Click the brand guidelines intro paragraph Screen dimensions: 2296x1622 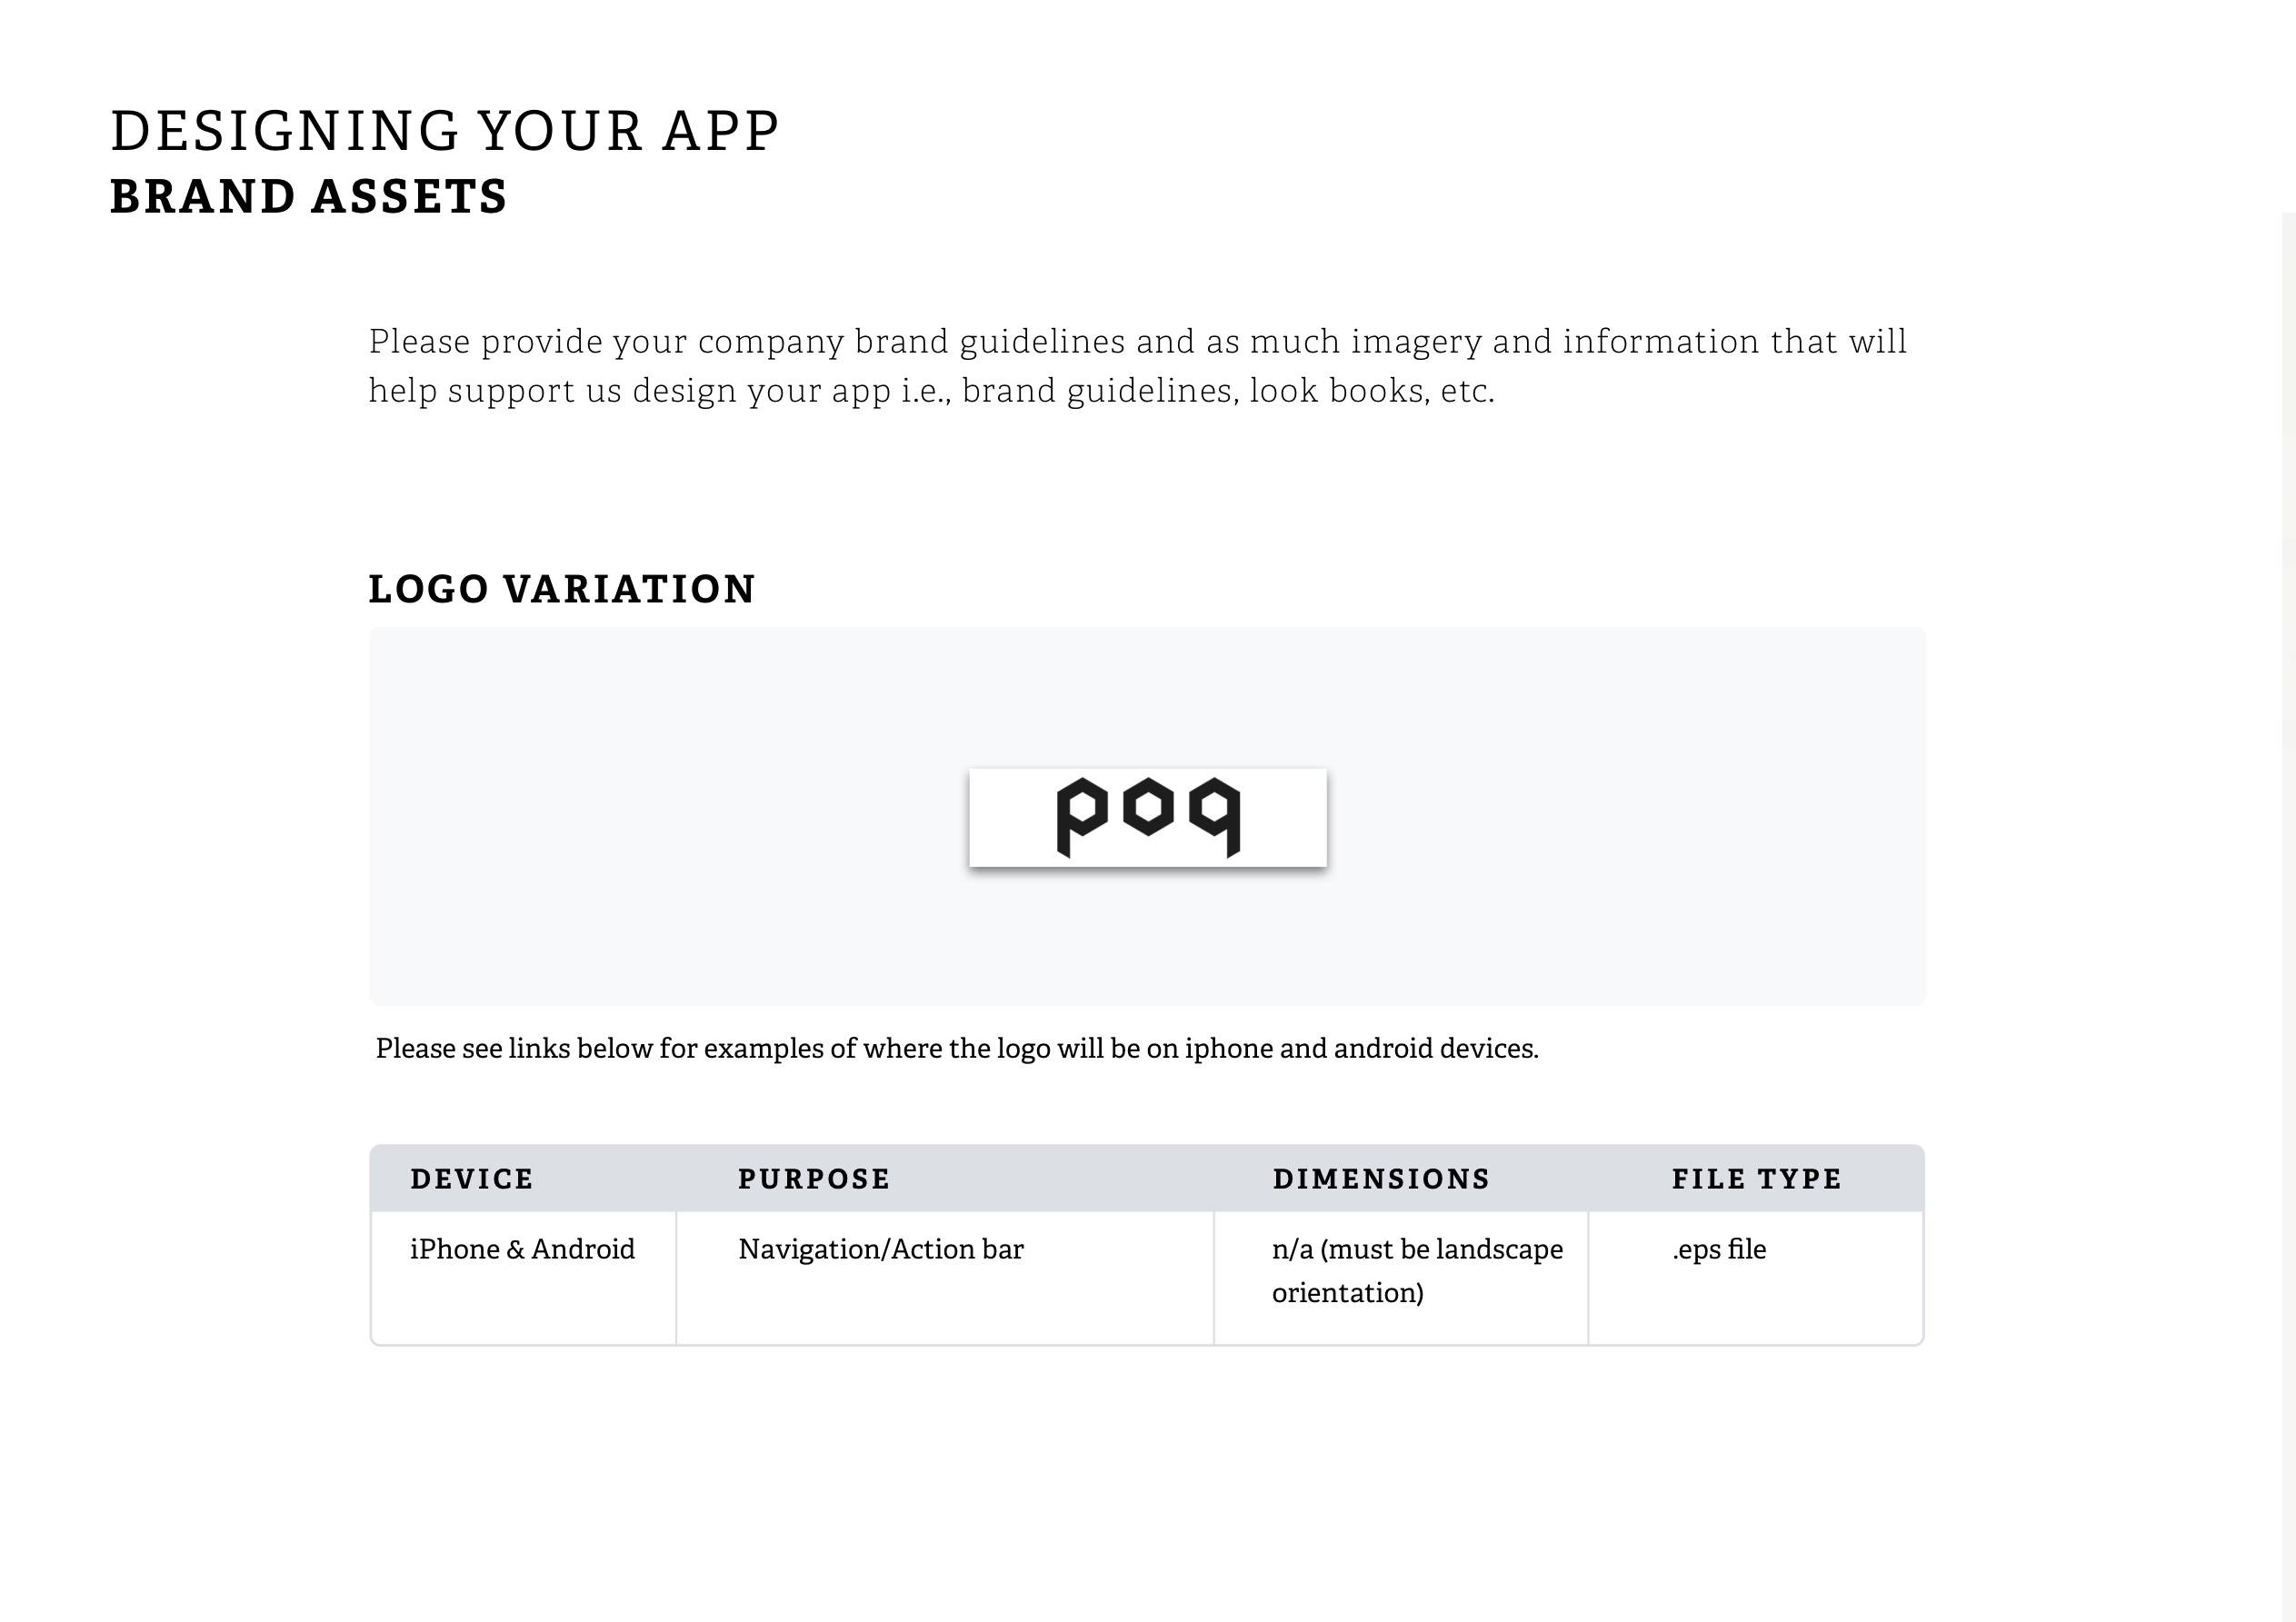pyautogui.click(x=1138, y=365)
